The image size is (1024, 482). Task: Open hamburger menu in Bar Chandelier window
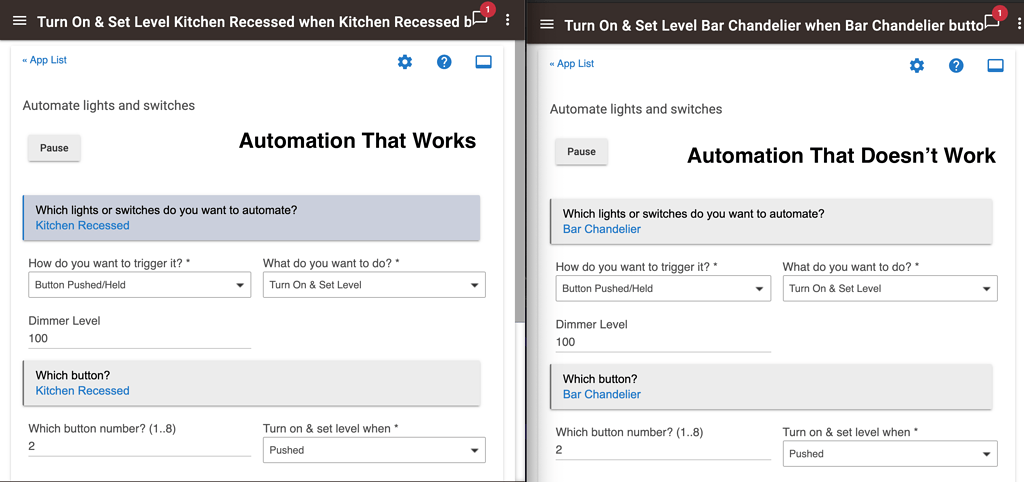pyautogui.click(x=547, y=24)
